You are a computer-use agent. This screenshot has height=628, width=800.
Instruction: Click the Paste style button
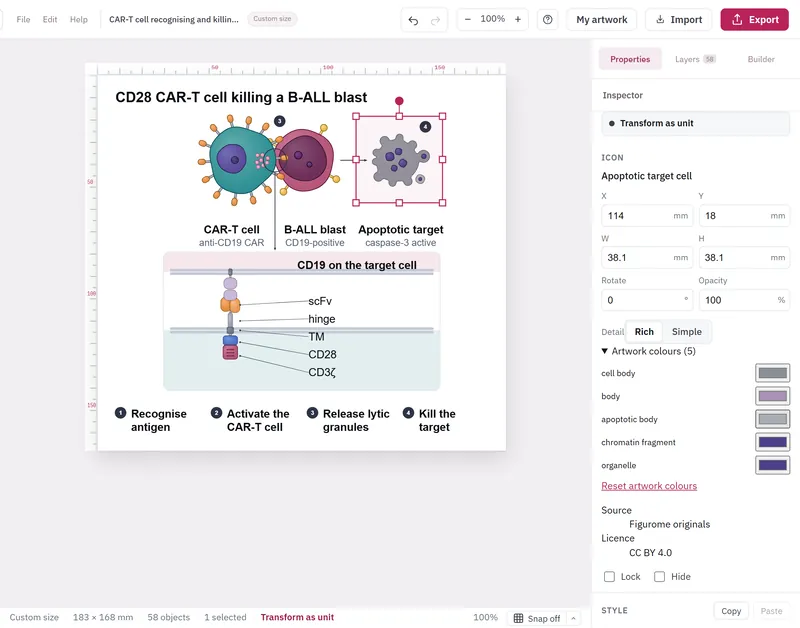point(771,611)
